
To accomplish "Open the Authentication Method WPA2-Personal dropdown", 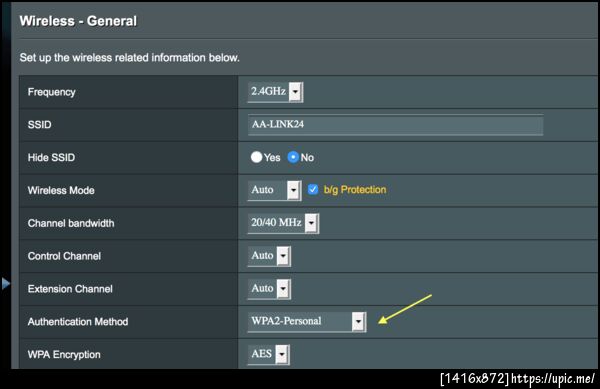I will (307, 322).
